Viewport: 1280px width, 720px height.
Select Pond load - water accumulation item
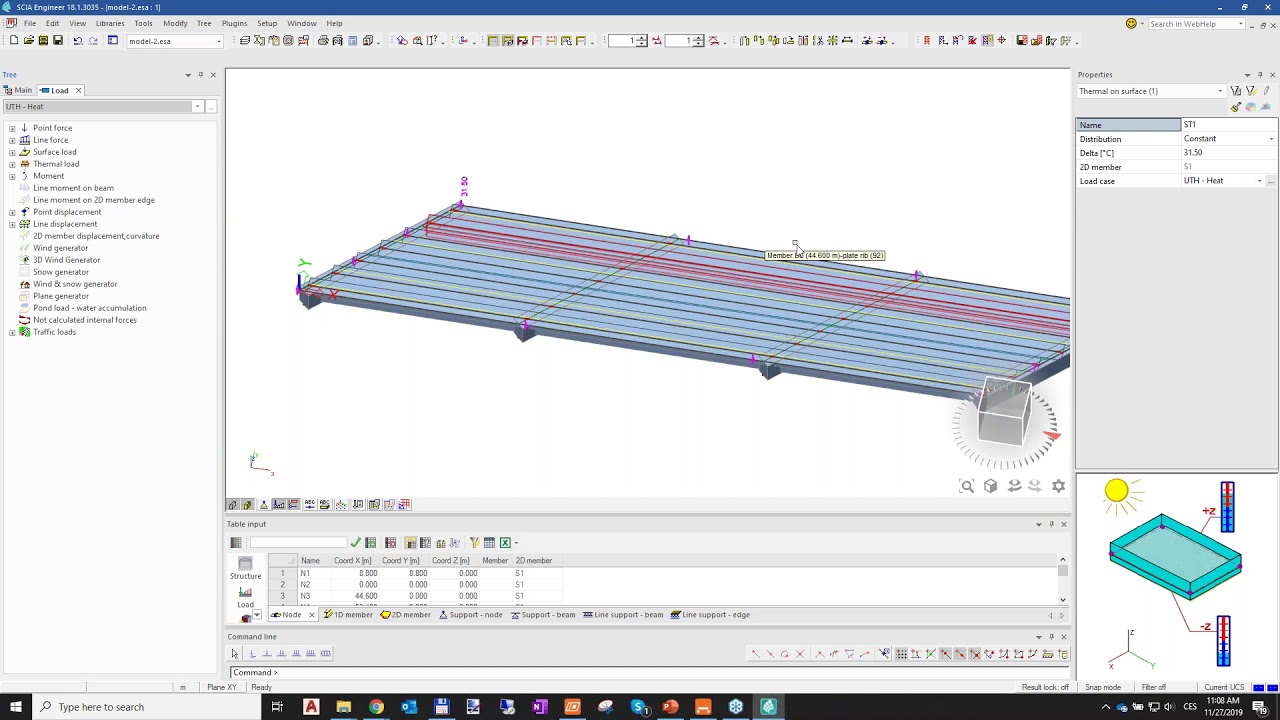pyautogui.click(x=89, y=308)
